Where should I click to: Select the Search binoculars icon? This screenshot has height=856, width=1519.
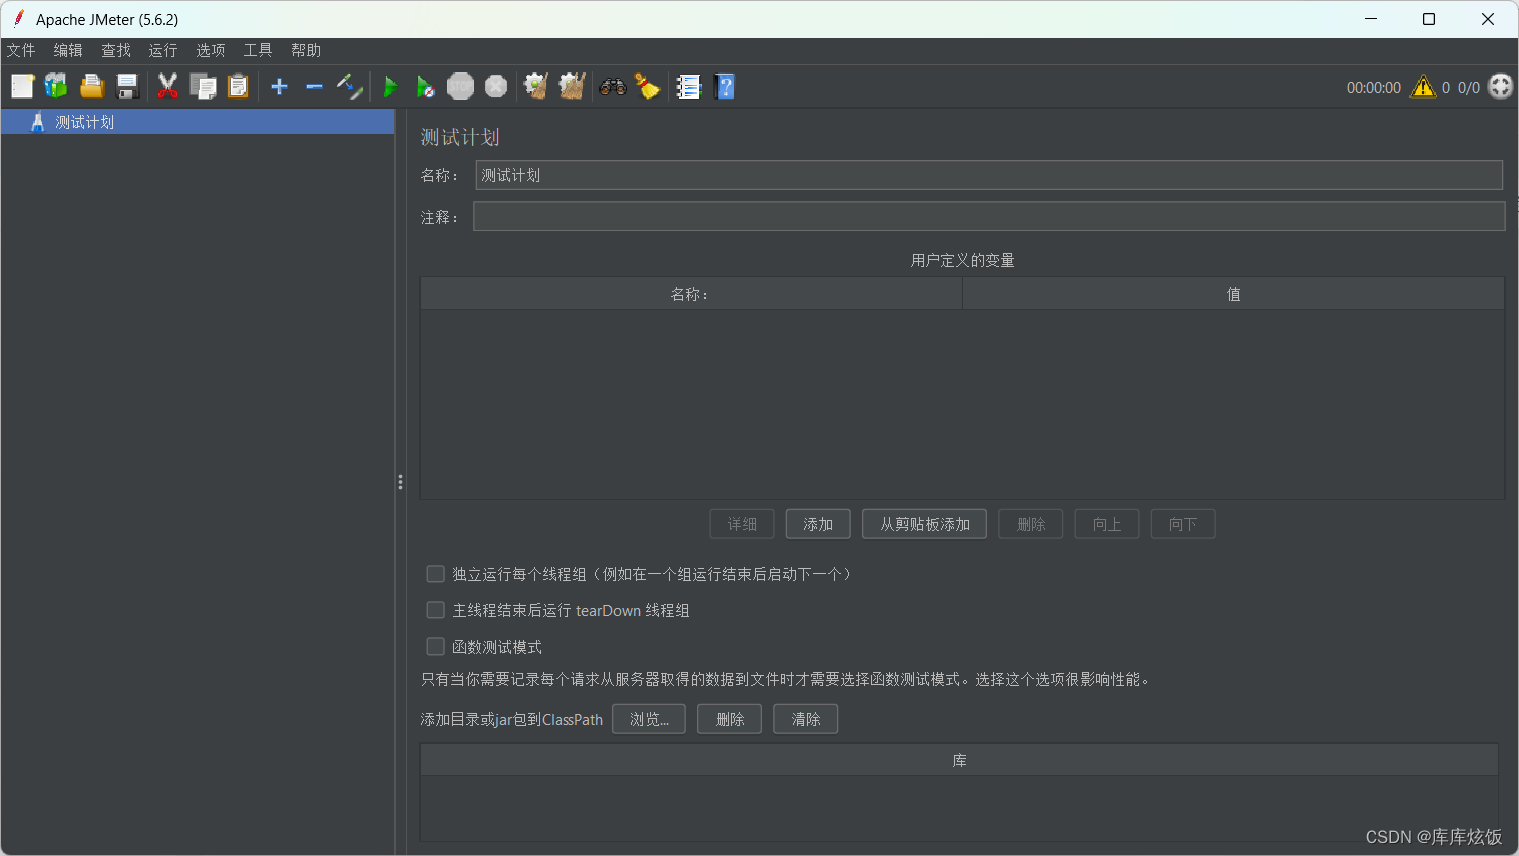612,86
